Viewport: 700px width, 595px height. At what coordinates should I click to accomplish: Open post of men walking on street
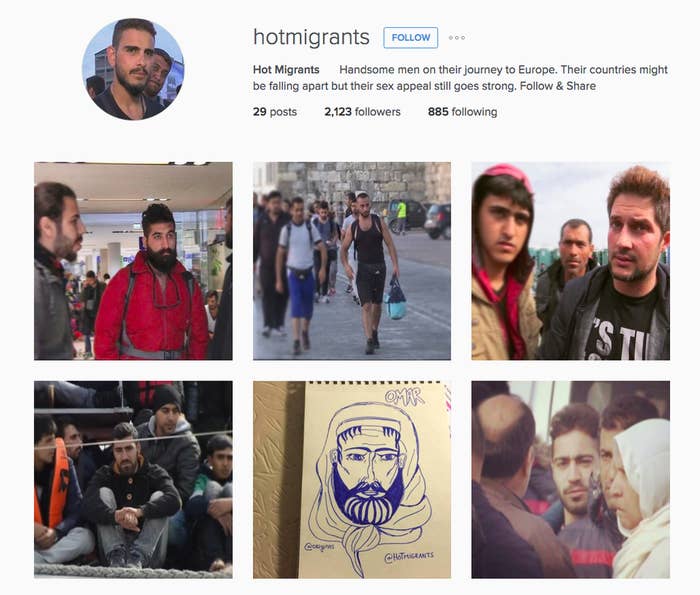click(352, 261)
